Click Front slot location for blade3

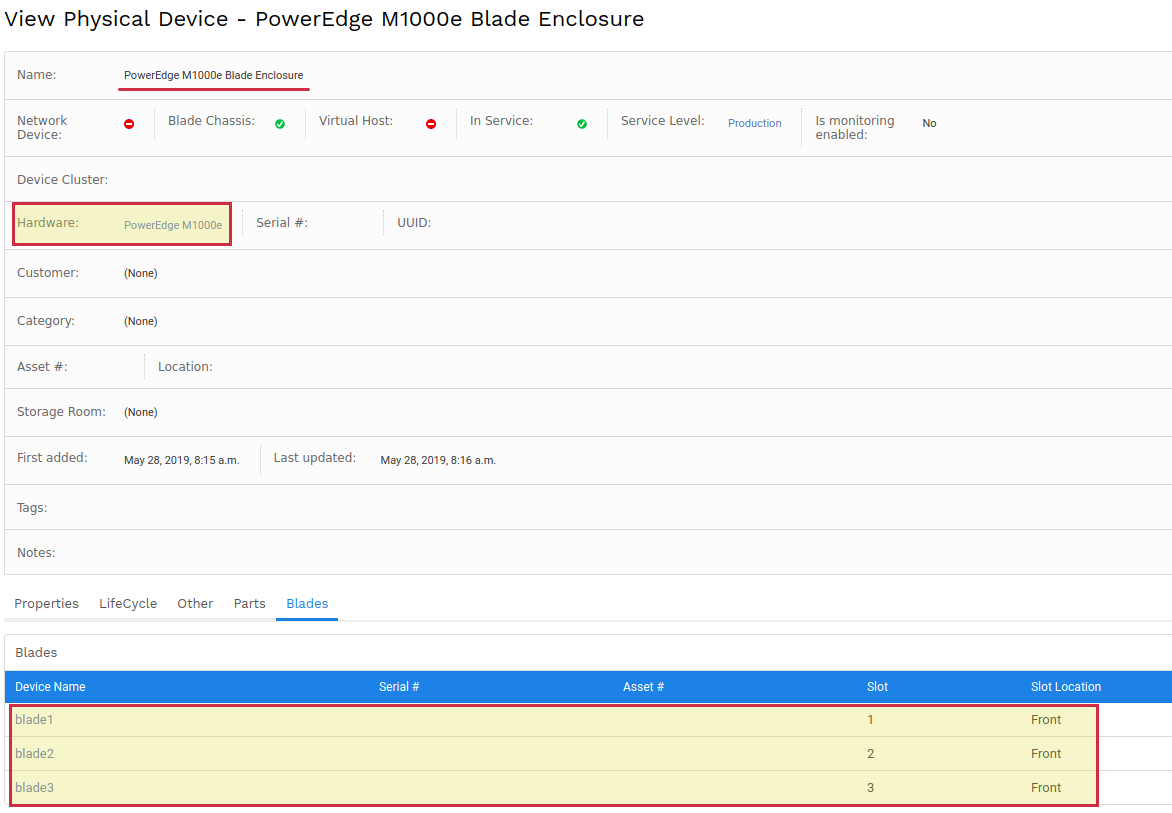pyautogui.click(x=1046, y=788)
